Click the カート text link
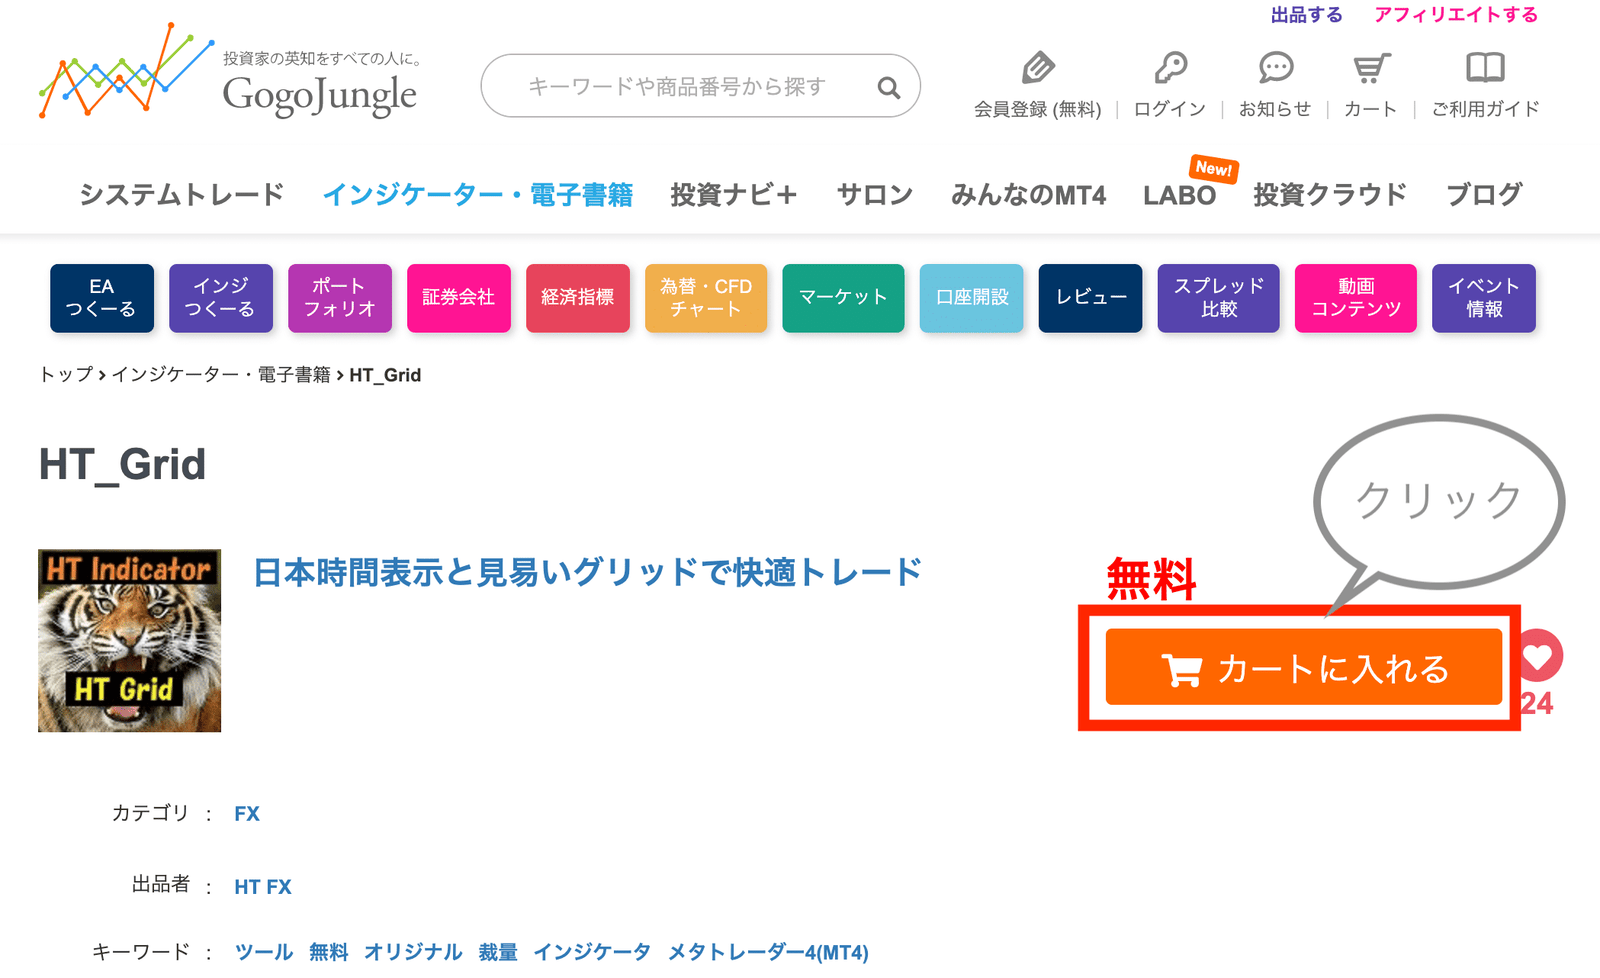 (1370, 109)
